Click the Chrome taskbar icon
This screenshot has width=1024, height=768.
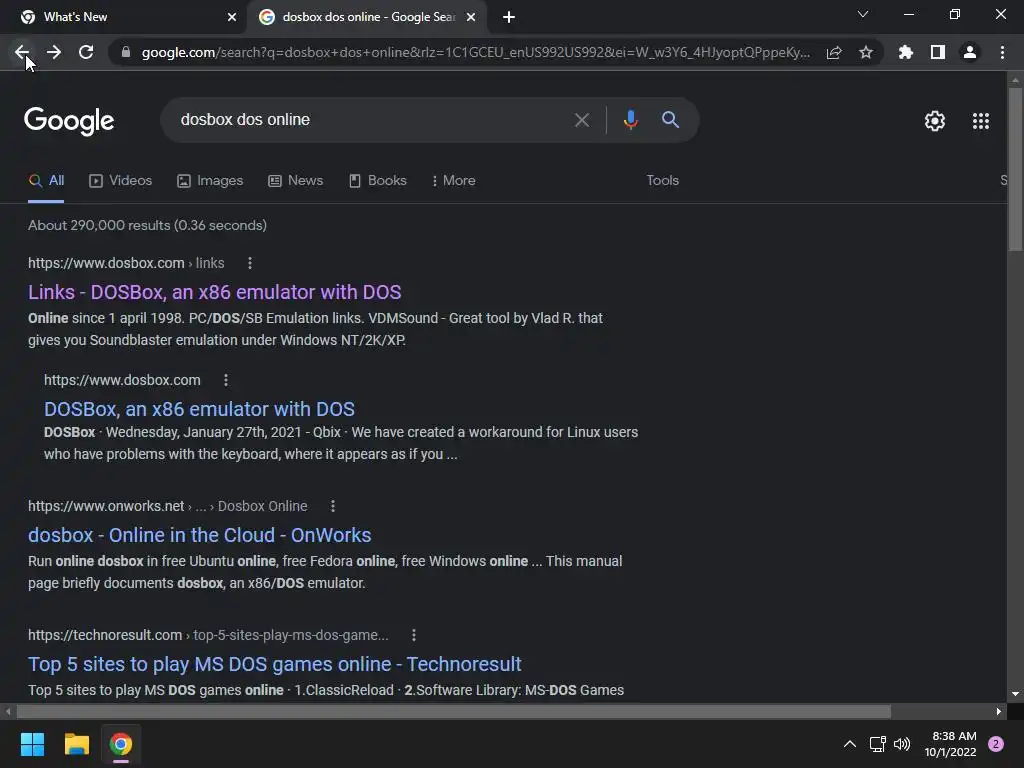point(121,744)
